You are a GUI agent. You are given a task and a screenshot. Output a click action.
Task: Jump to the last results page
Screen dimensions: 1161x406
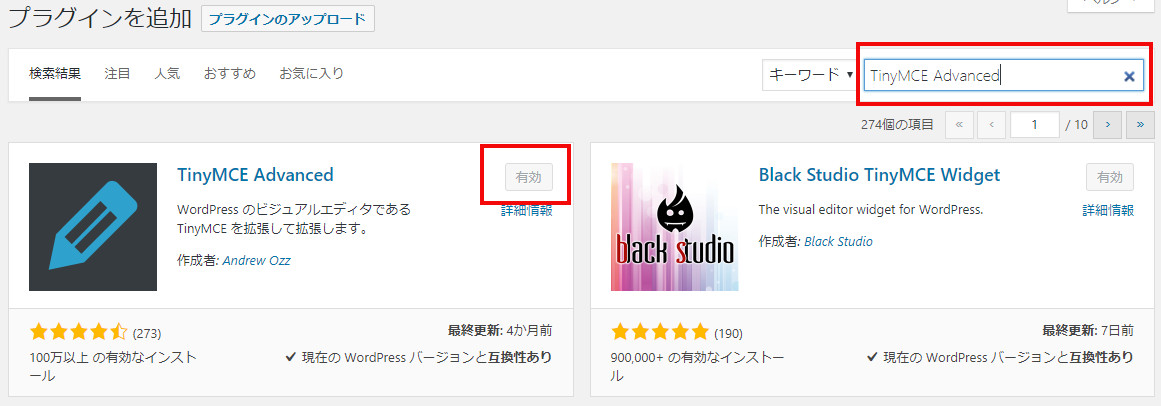click(1140, 124)
